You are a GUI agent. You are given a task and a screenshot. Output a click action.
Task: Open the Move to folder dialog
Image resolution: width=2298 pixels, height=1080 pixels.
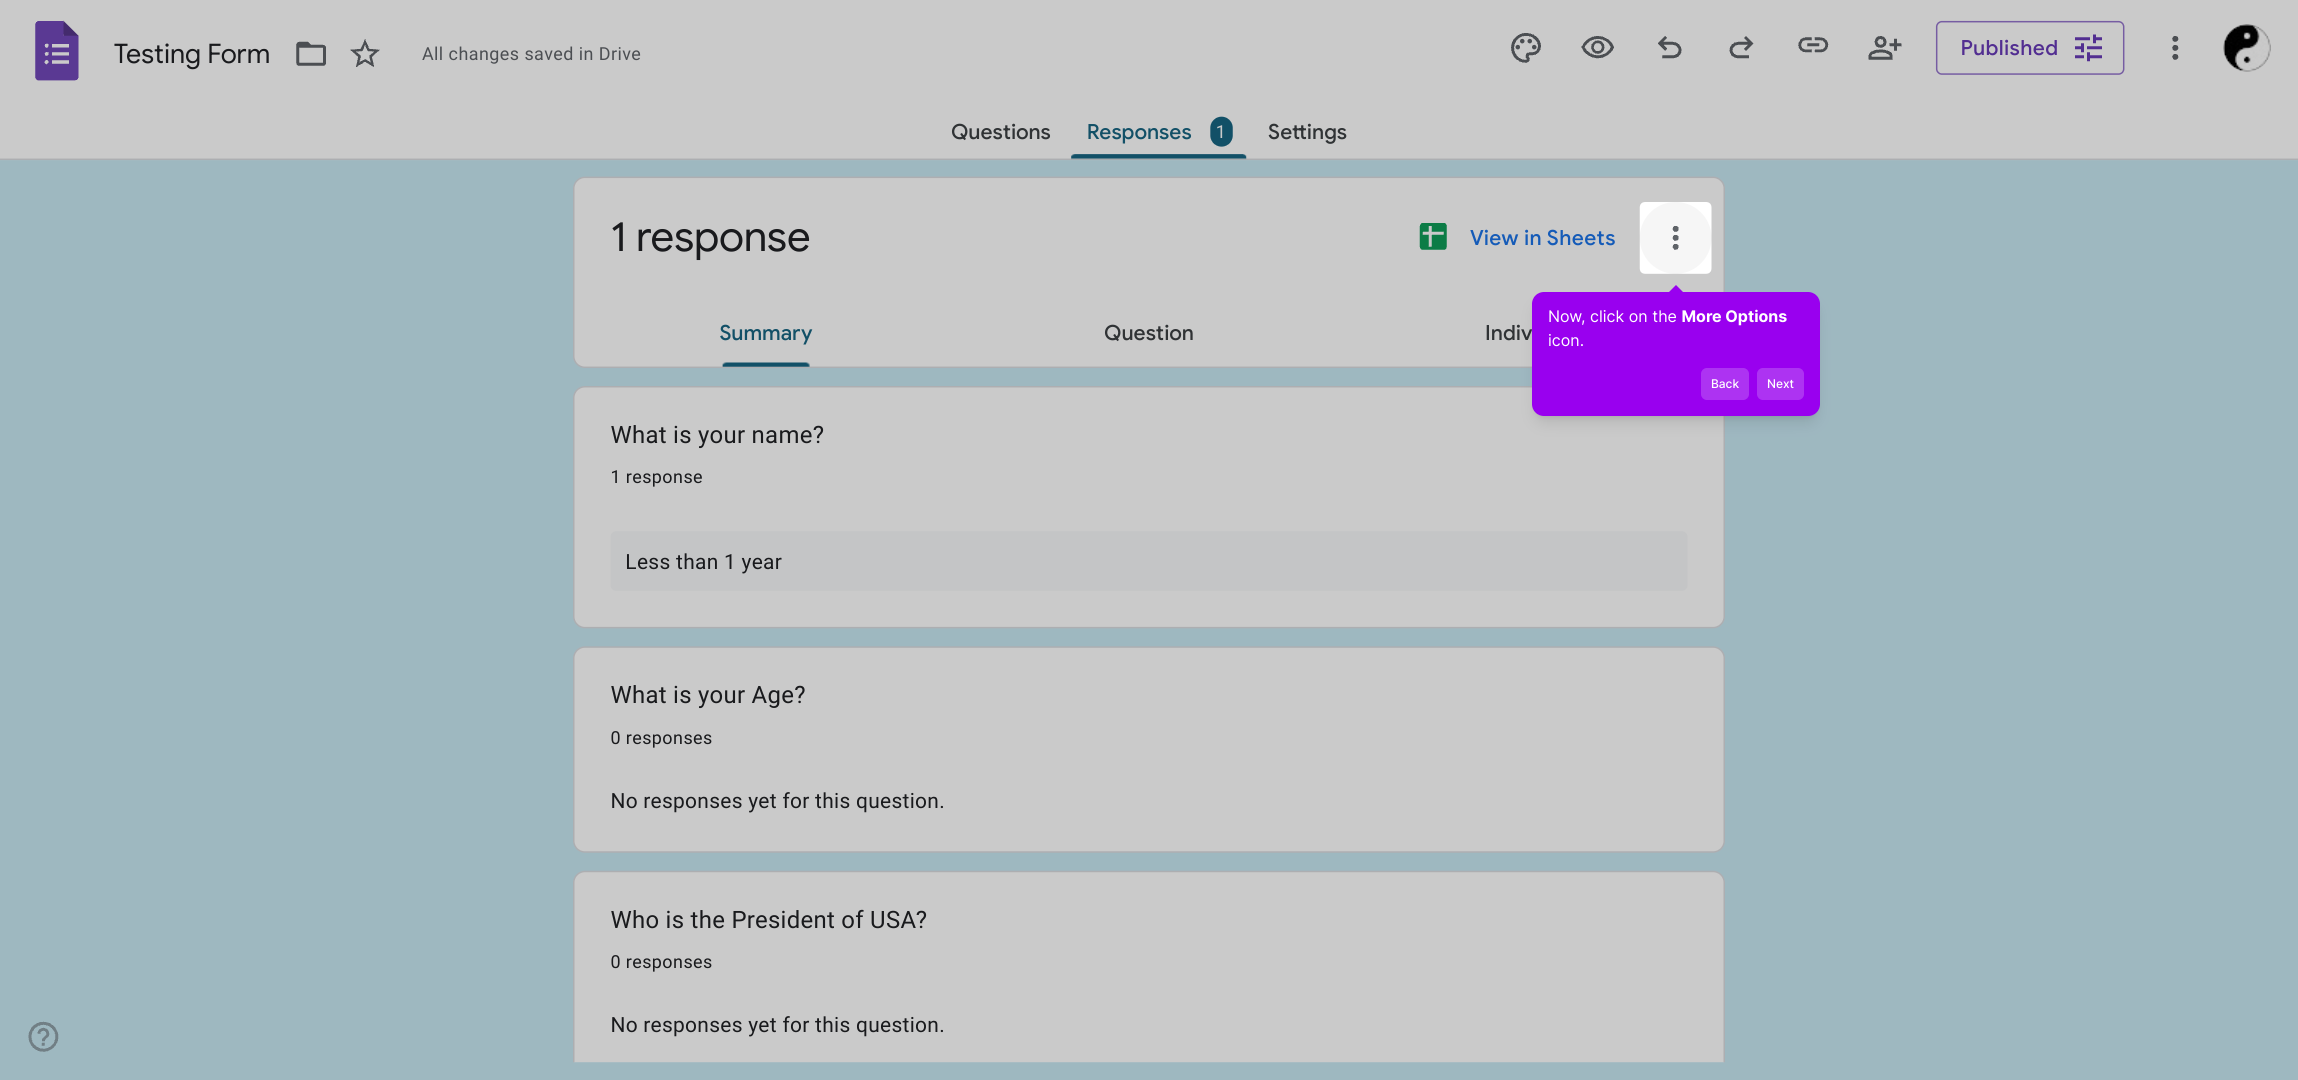point(310,53)
